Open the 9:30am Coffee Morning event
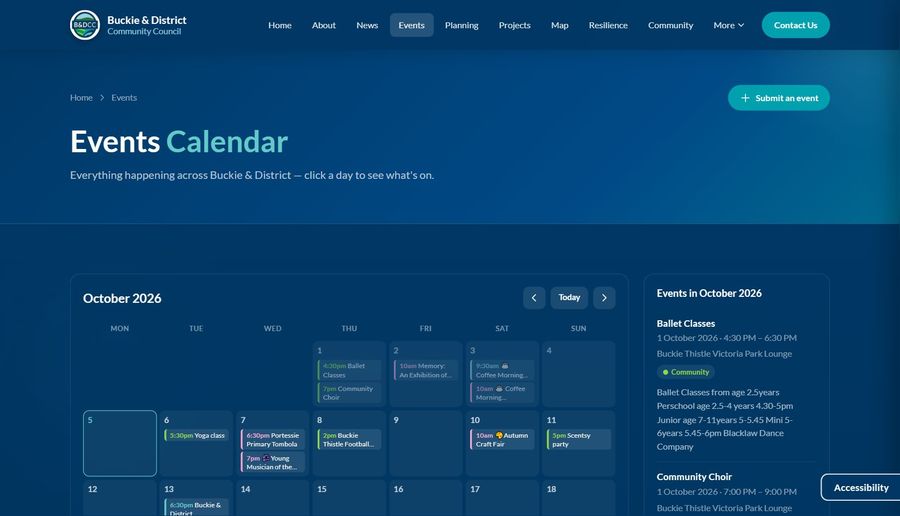 click(502, 370)
